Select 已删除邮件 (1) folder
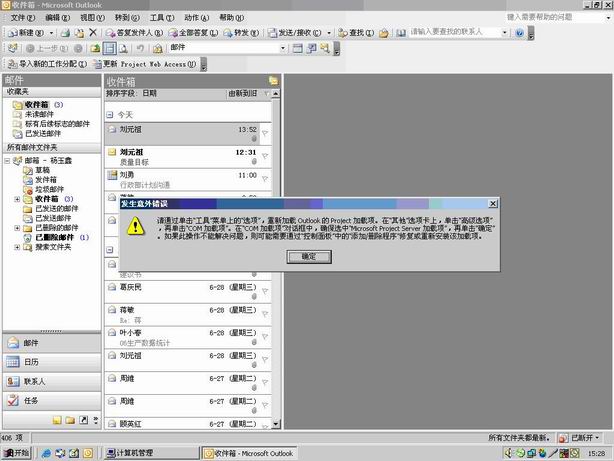The image size is (614, 461). click(57, 237)
